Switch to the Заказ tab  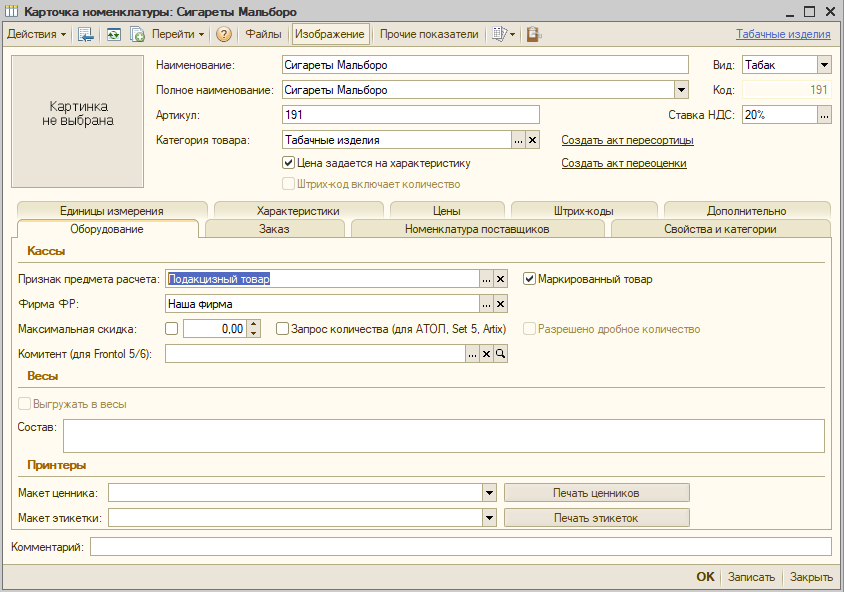(275, 229)
